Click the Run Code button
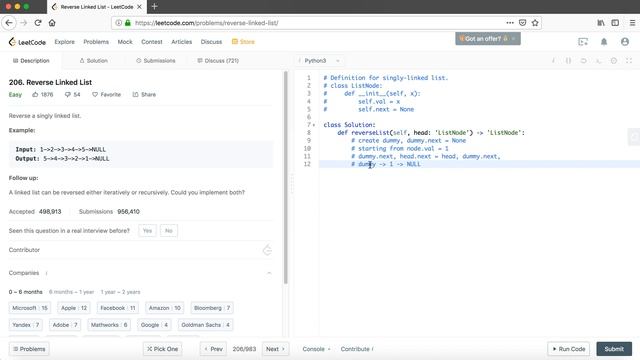Screen dimensions: 640x360 (x=569, y=349)
